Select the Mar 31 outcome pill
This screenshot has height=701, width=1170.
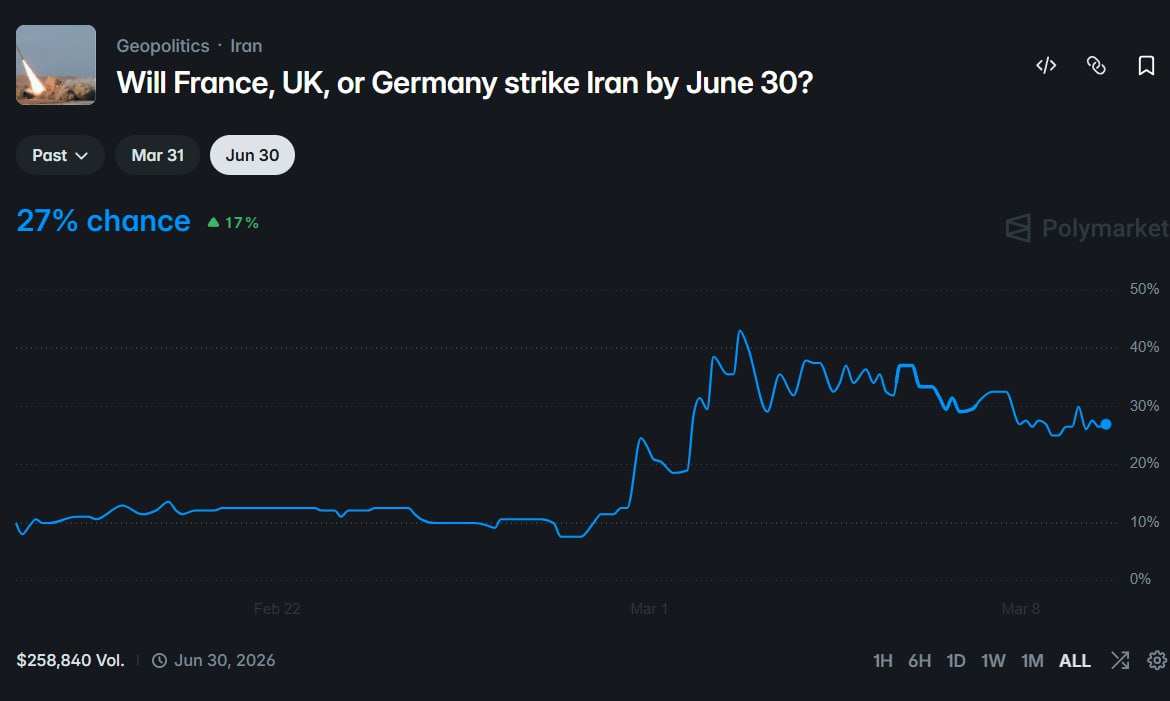(157, 155)
